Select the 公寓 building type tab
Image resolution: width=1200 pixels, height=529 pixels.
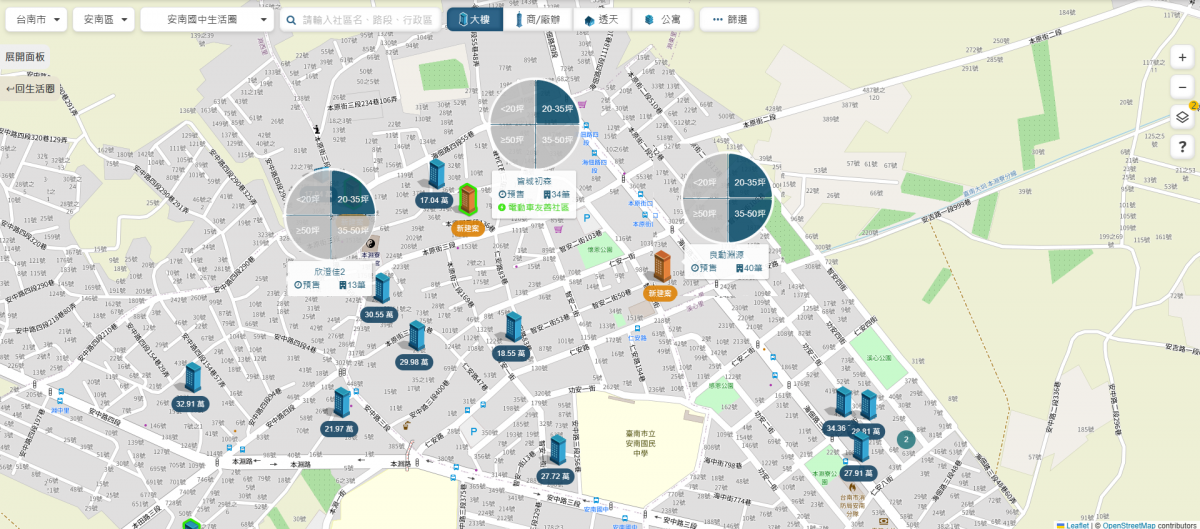point(663,20)
